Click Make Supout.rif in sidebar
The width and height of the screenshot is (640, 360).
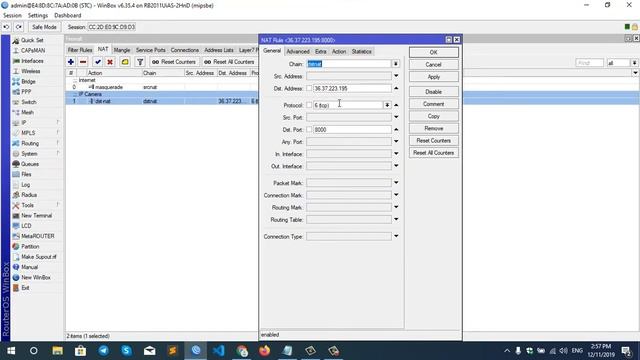[39, 257]
